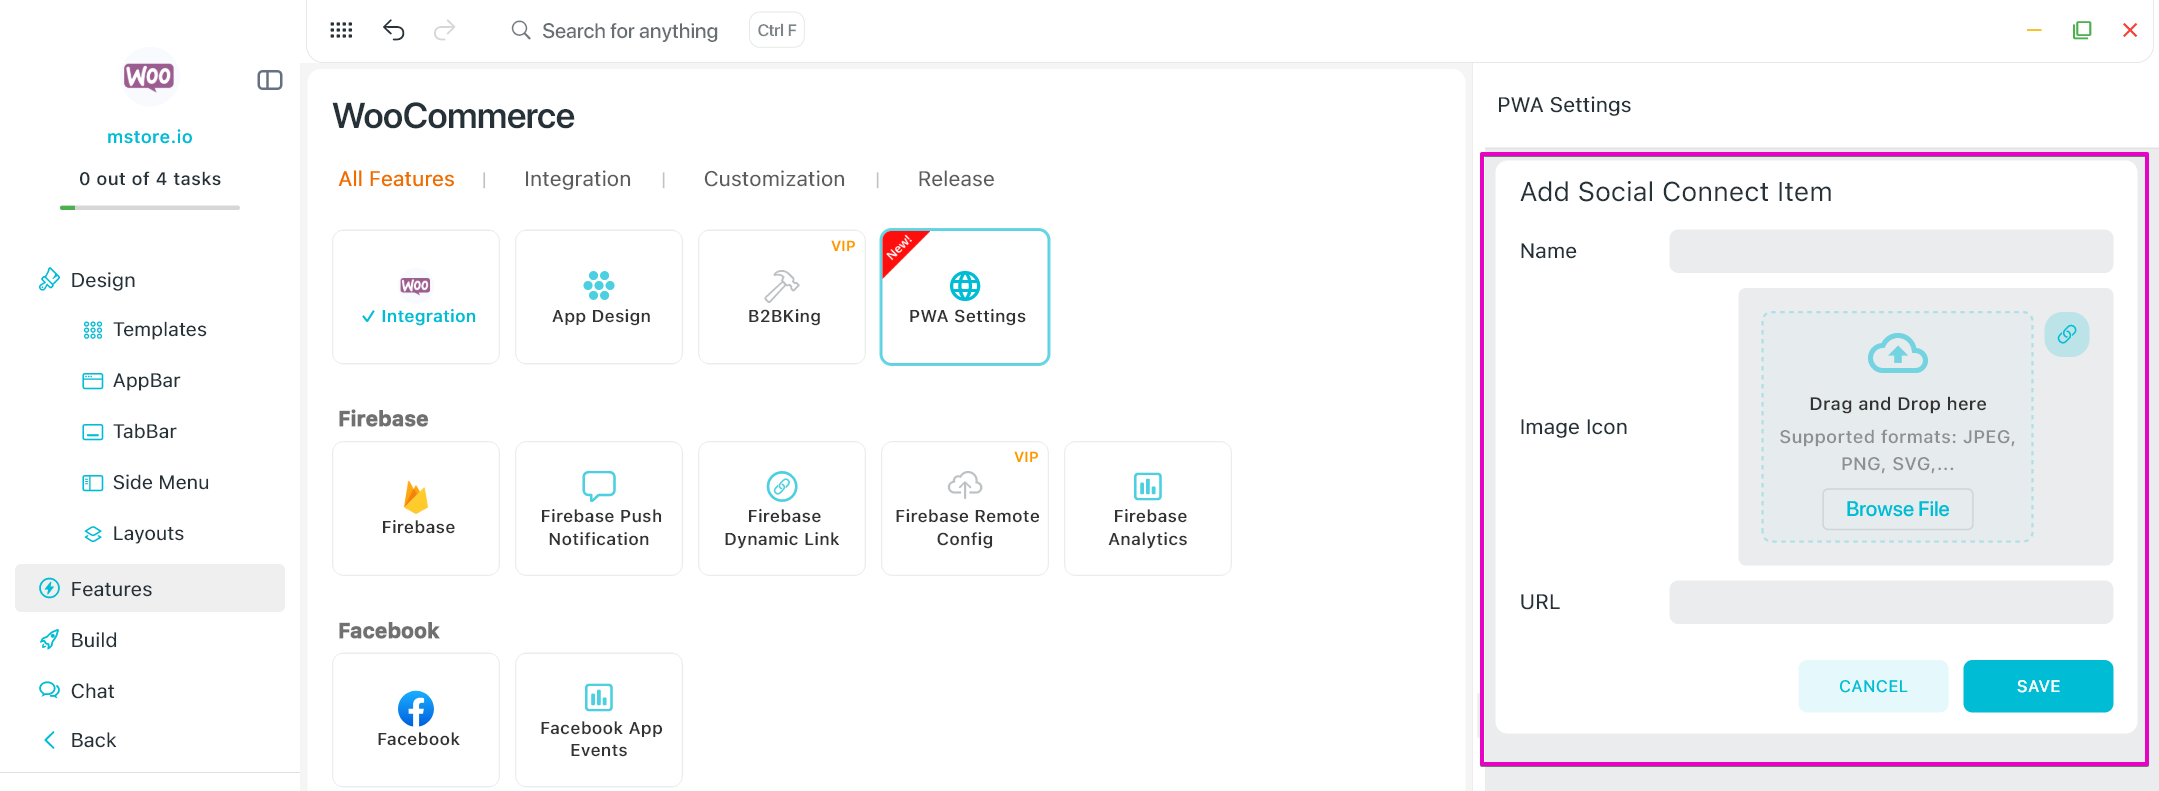Open the B2BKing feature card
Screen dimensions: 2159x791
(x=782, y=297)
